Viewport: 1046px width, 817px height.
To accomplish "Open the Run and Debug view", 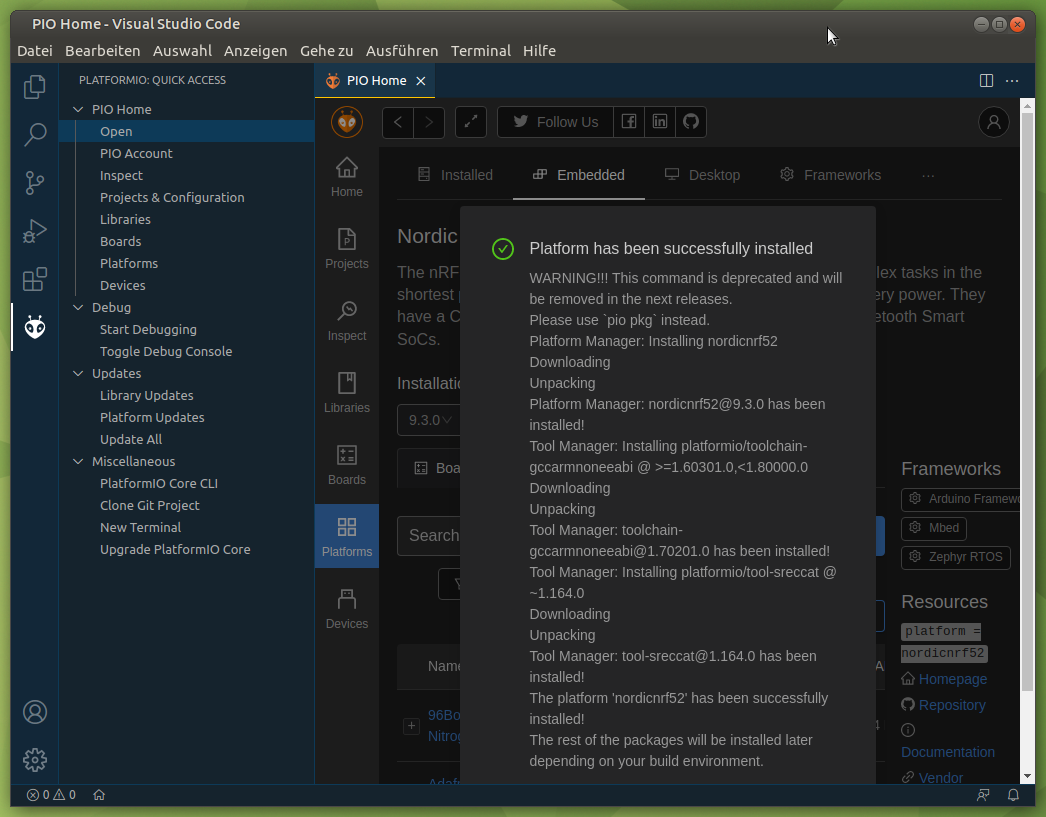I will (x=35, y=231).
